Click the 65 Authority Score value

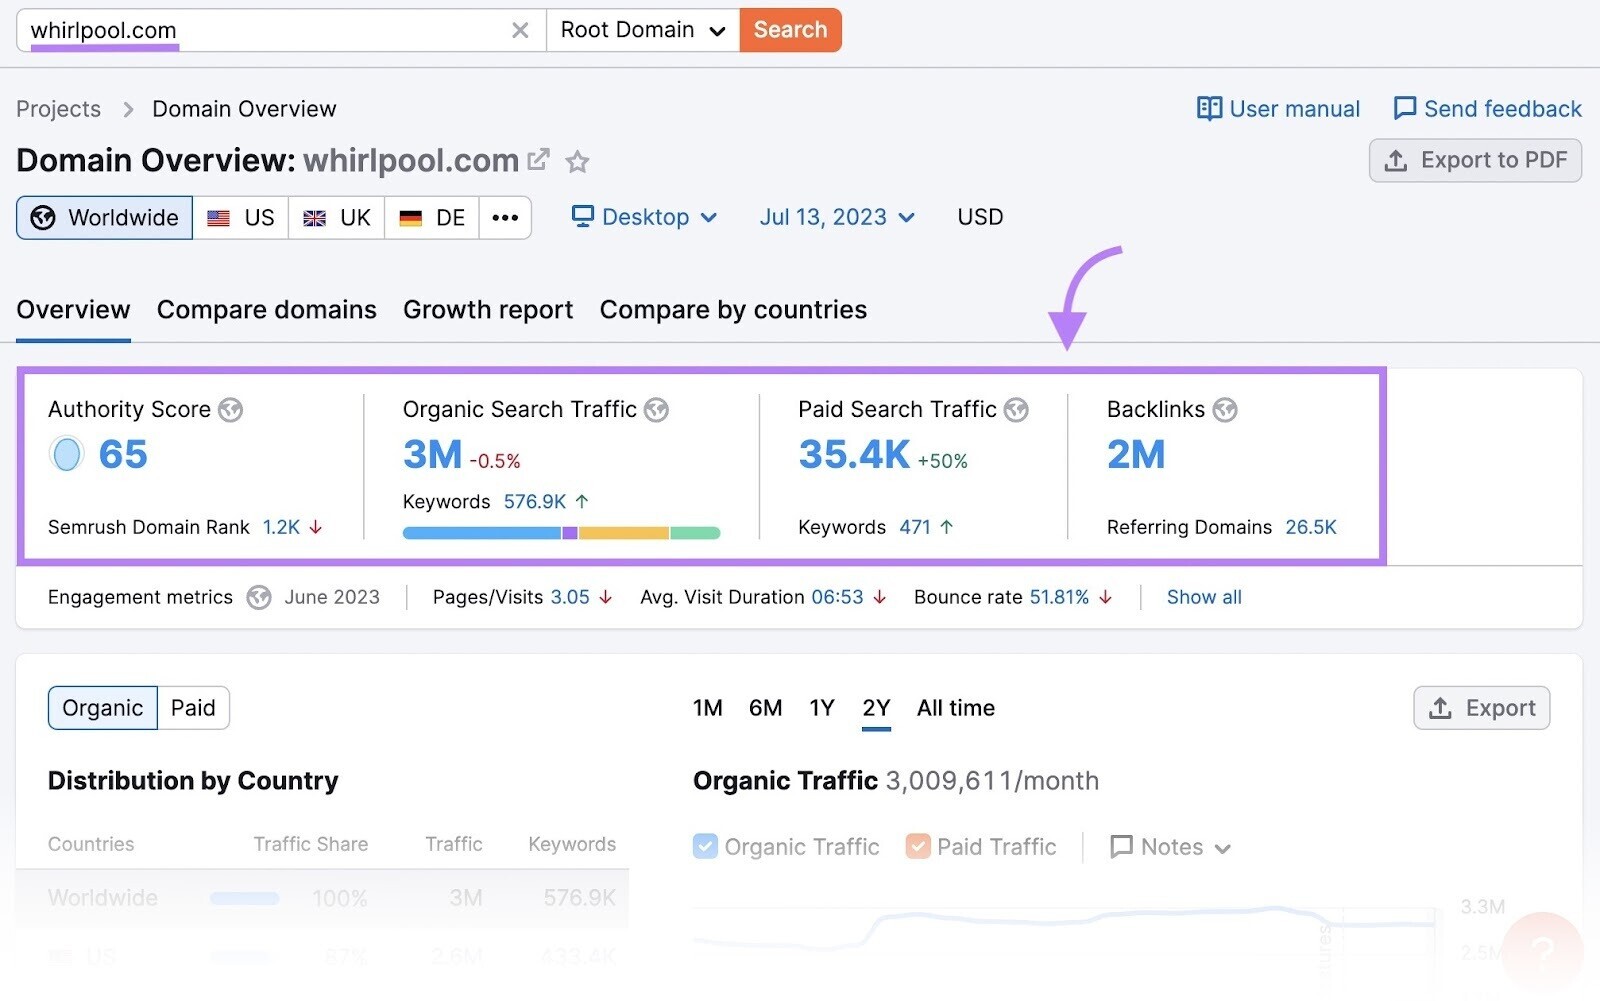click(123, 455)
